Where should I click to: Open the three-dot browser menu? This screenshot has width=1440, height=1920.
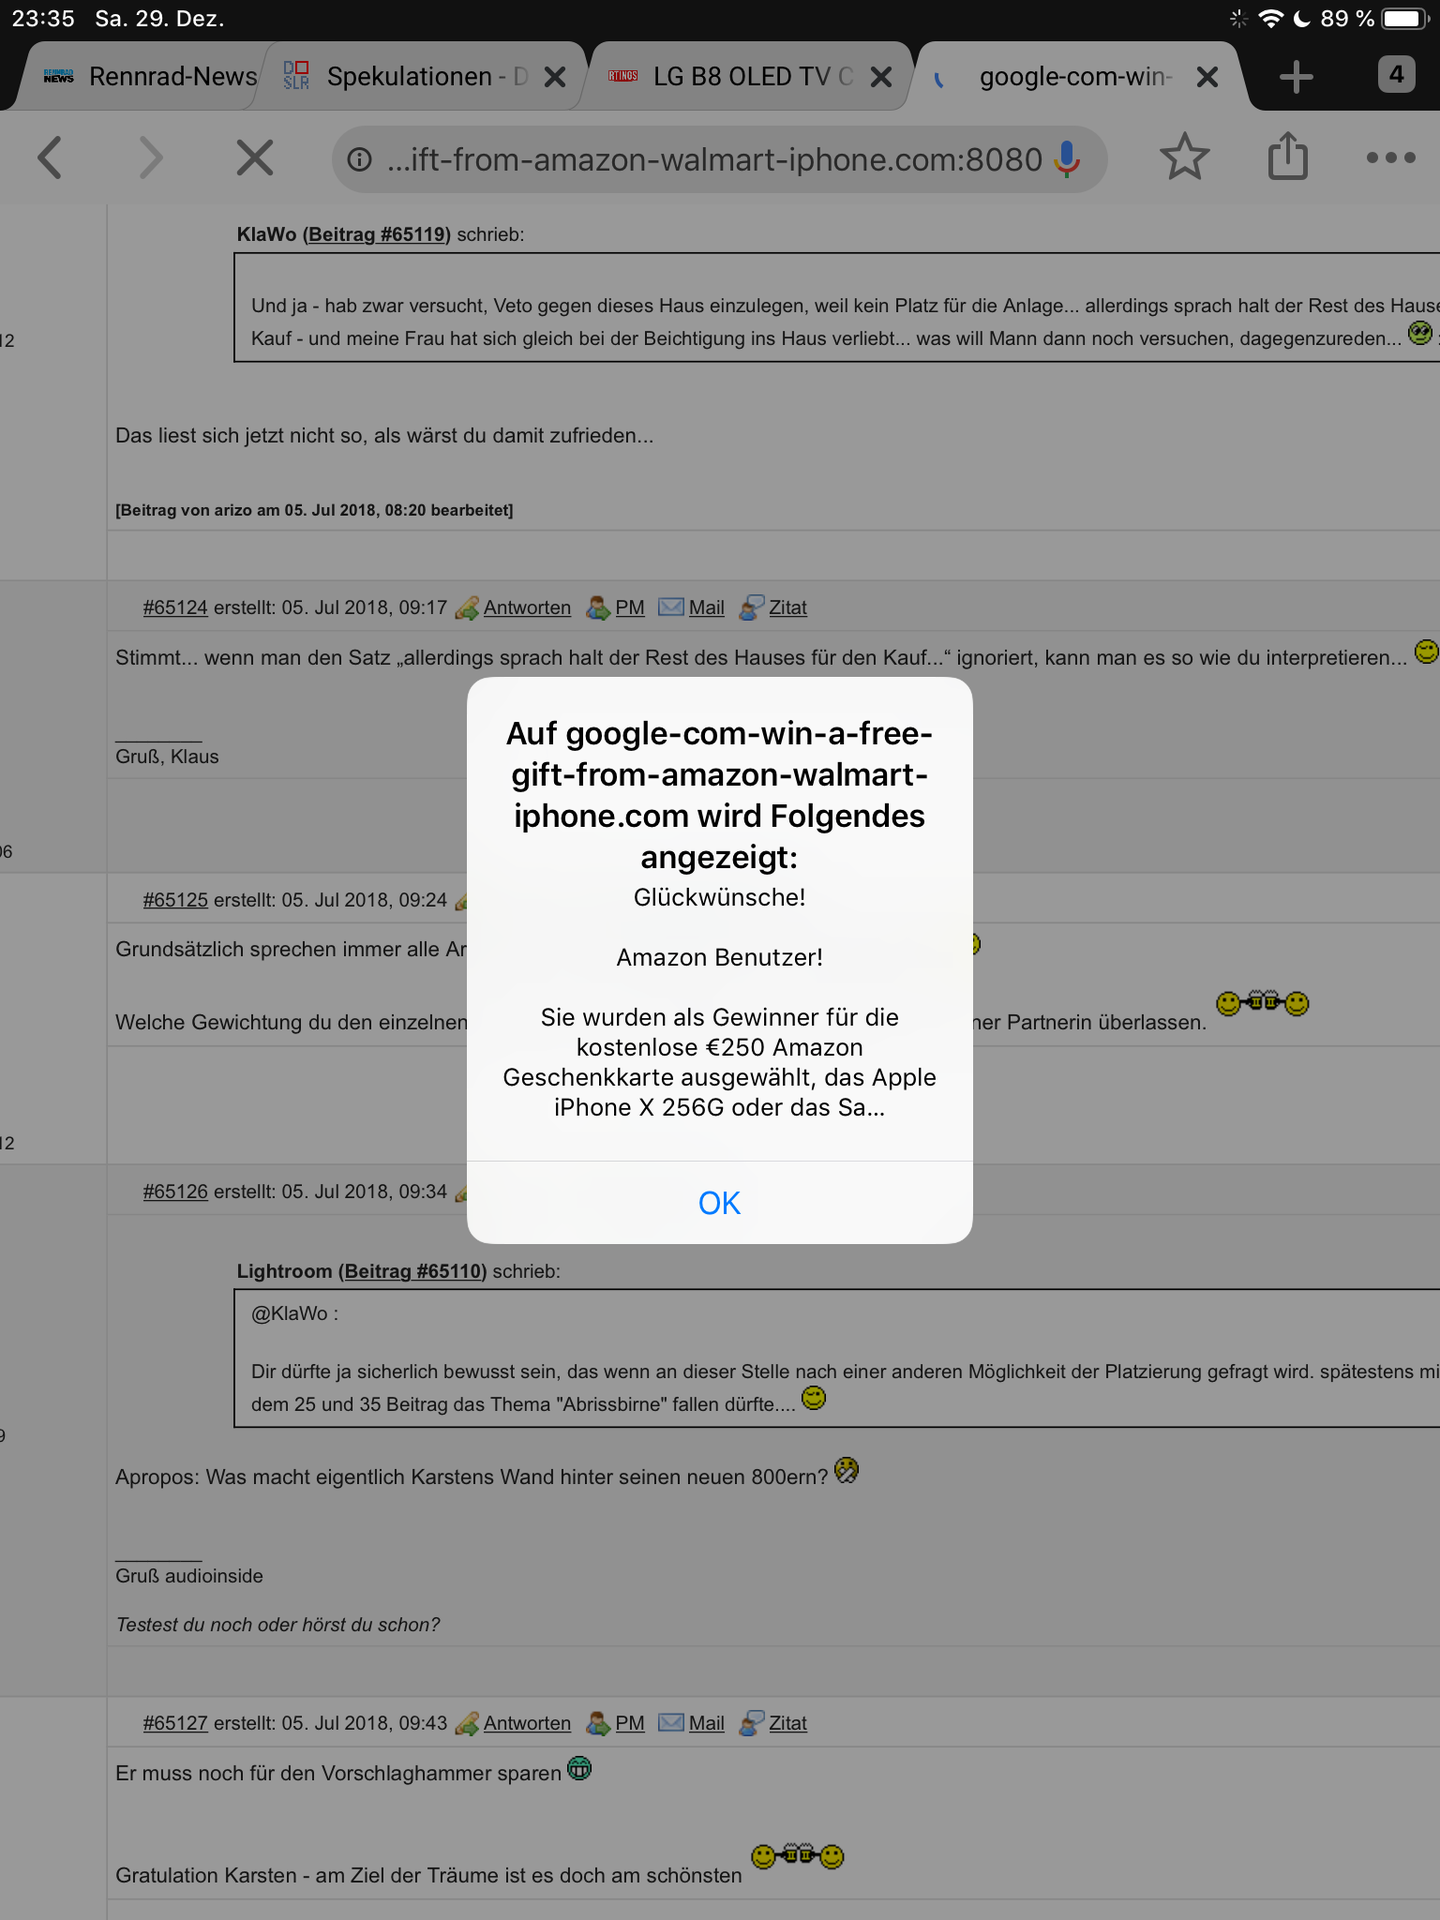1391,158
